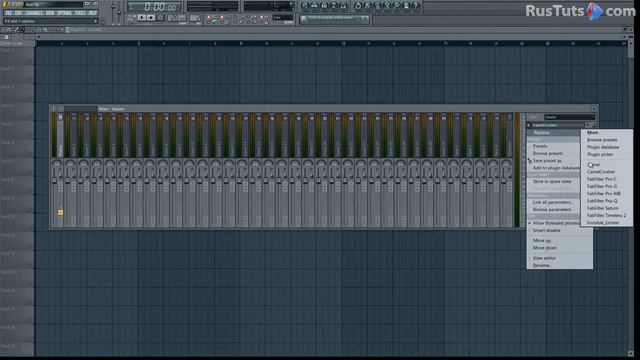The height and width of the screenshot is (360, 640).
Task: Open the HELP menu
Action: click(x=93, y=13)
